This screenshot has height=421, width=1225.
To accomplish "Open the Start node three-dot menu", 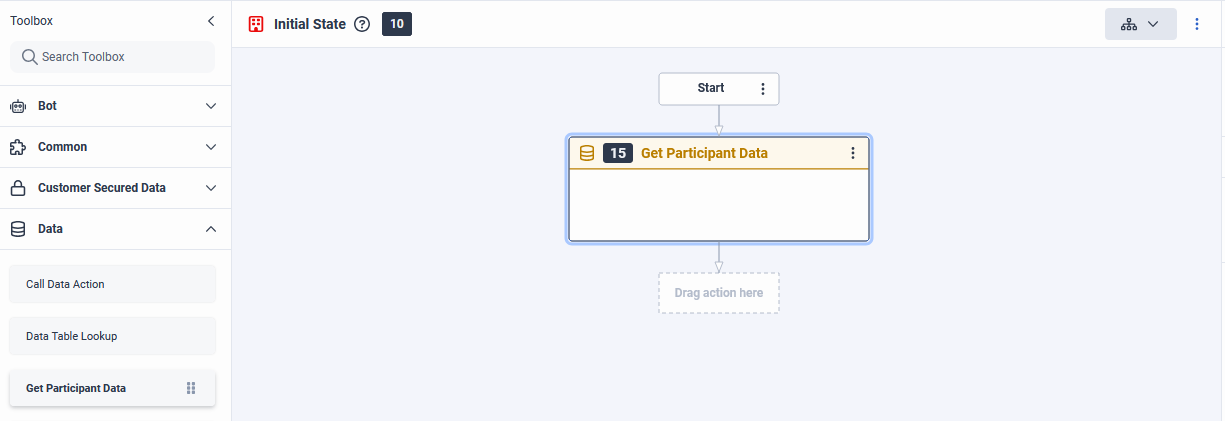I will (x=763, y=89).
